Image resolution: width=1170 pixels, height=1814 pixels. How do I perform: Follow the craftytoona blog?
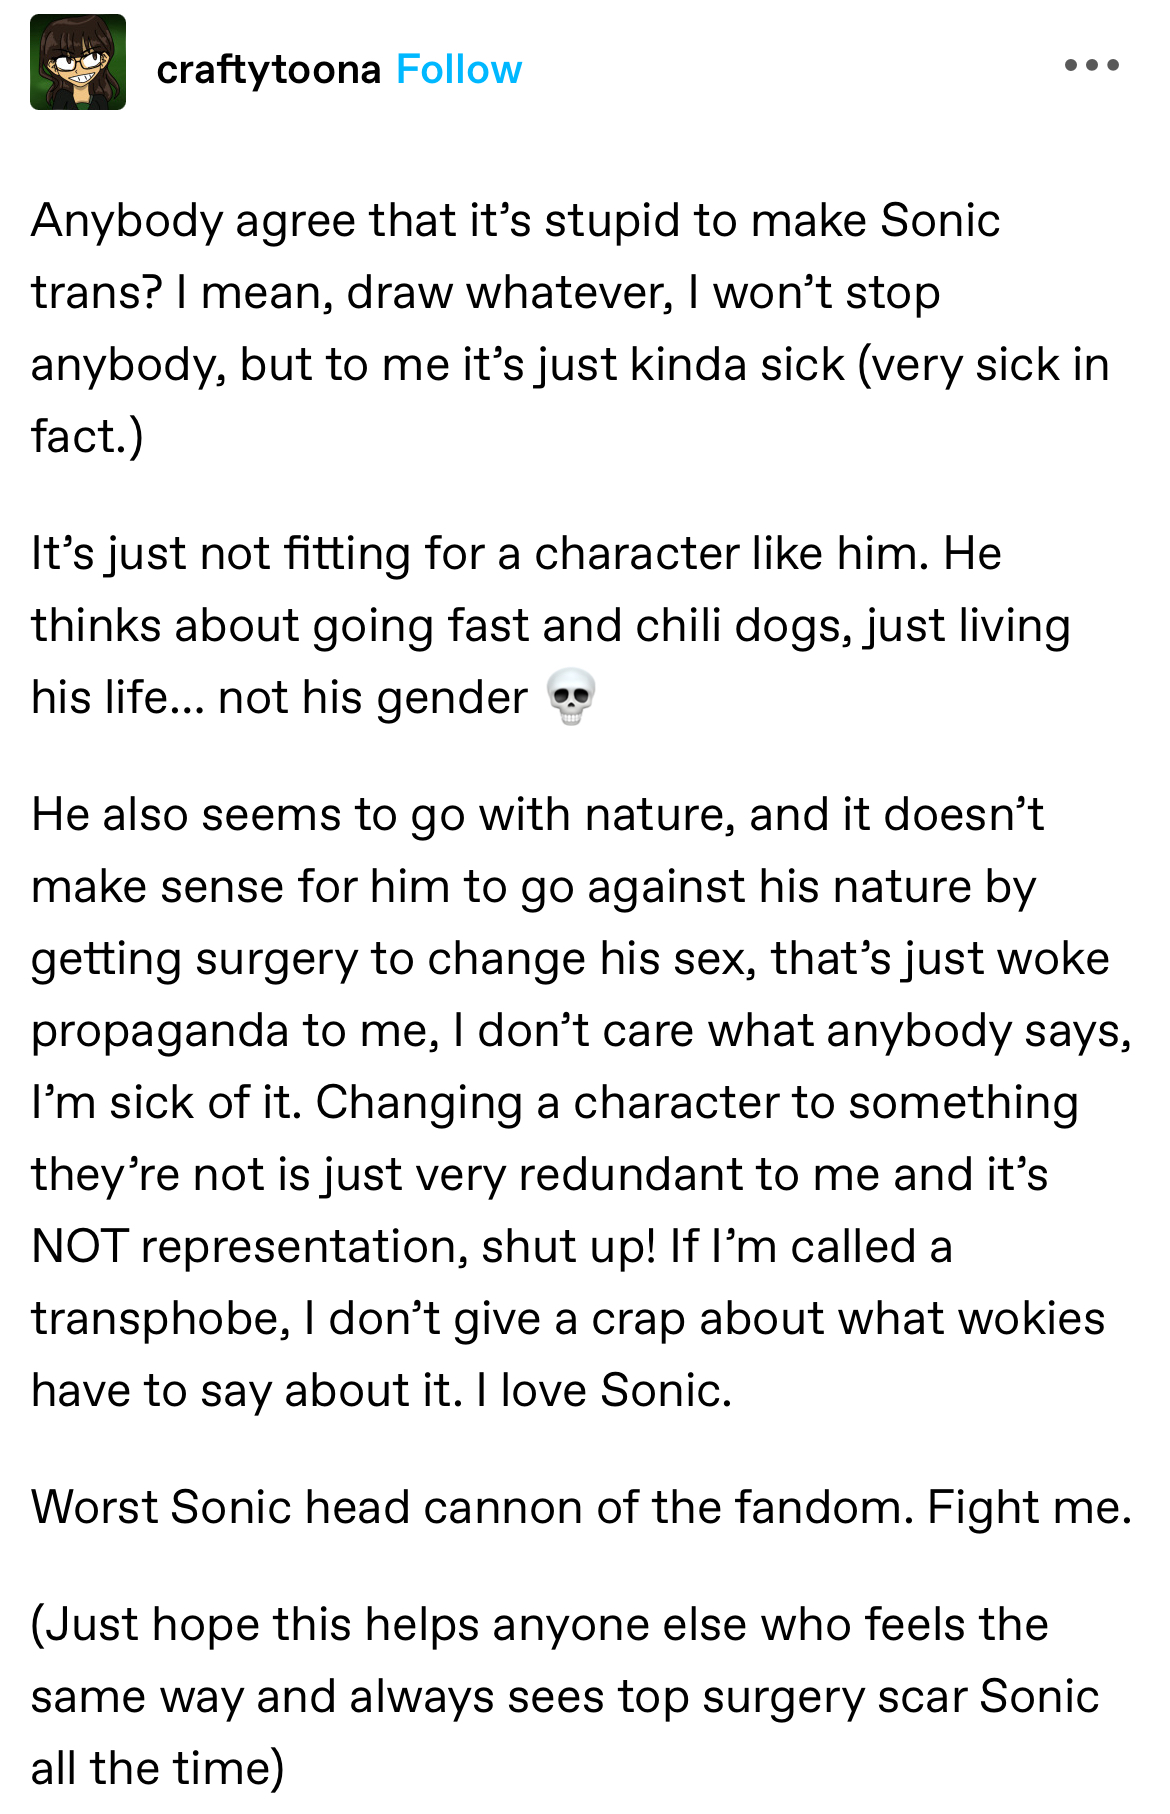pos(459,69)
